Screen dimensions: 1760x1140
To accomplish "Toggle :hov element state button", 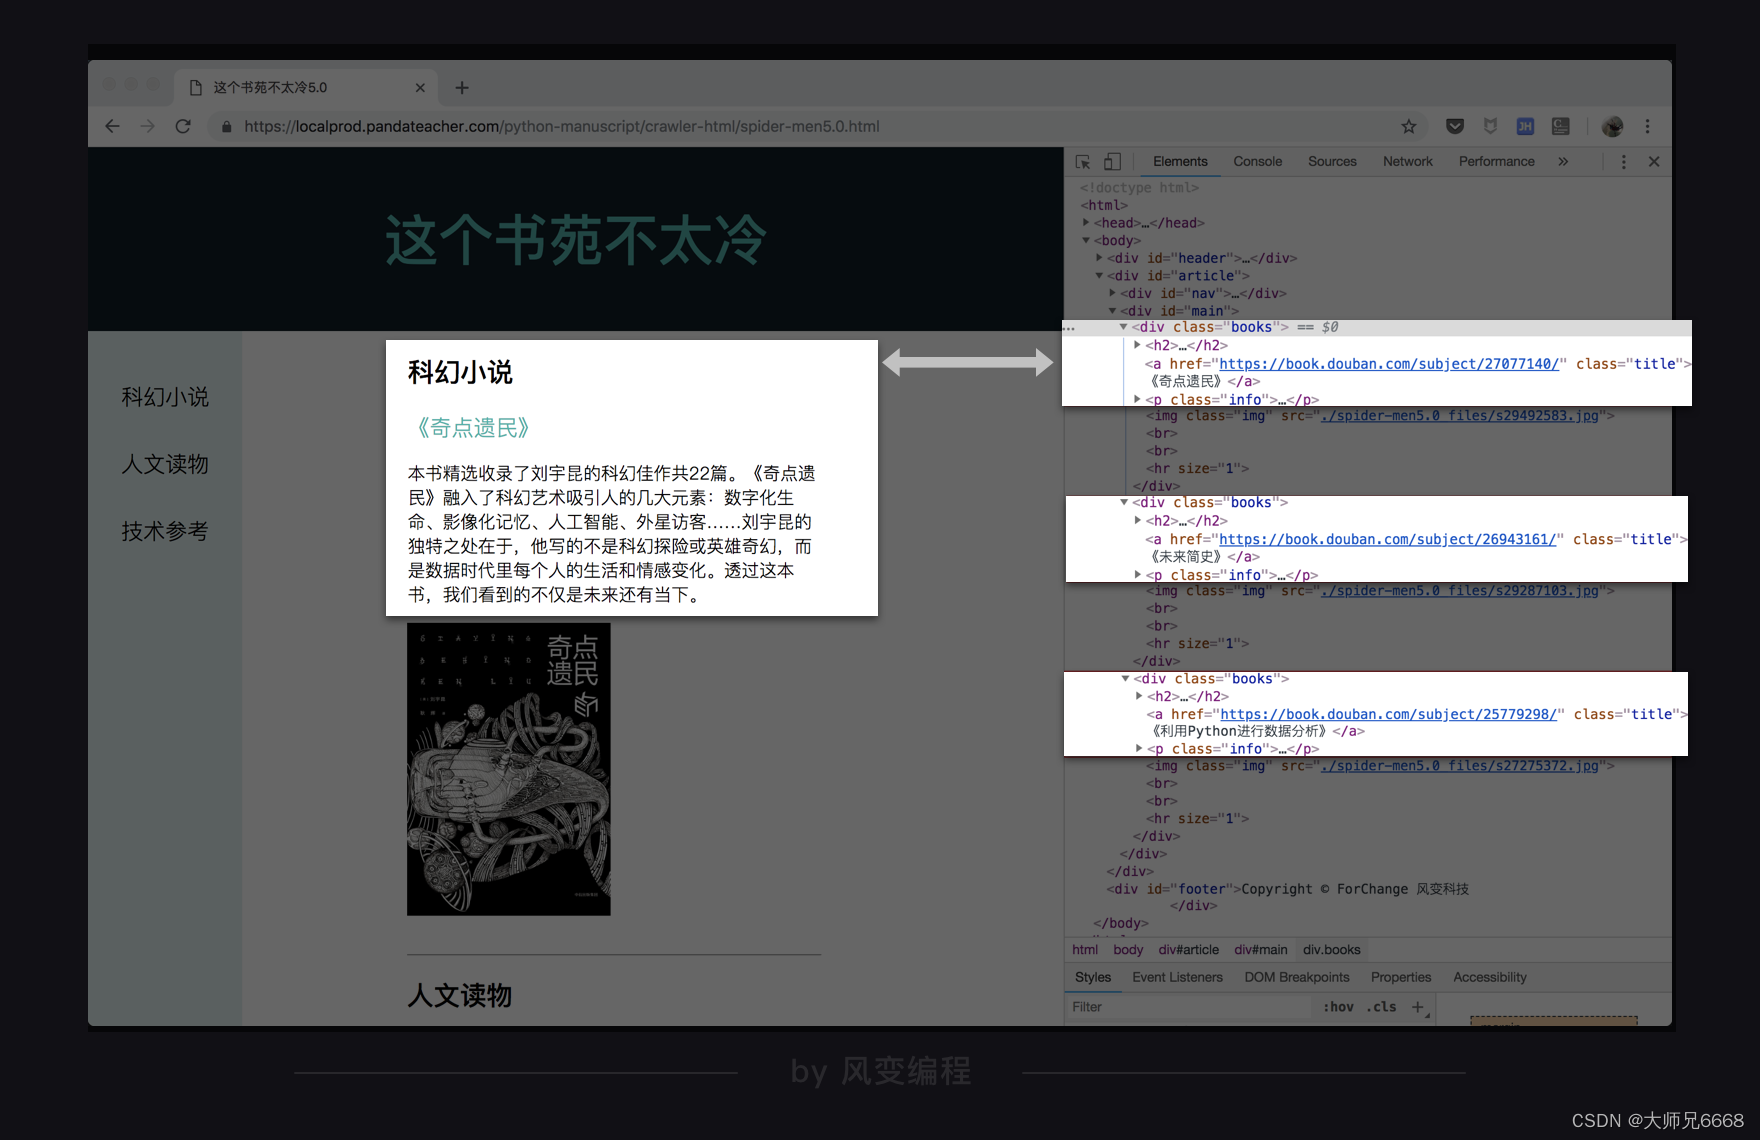I will 1338,1007.
